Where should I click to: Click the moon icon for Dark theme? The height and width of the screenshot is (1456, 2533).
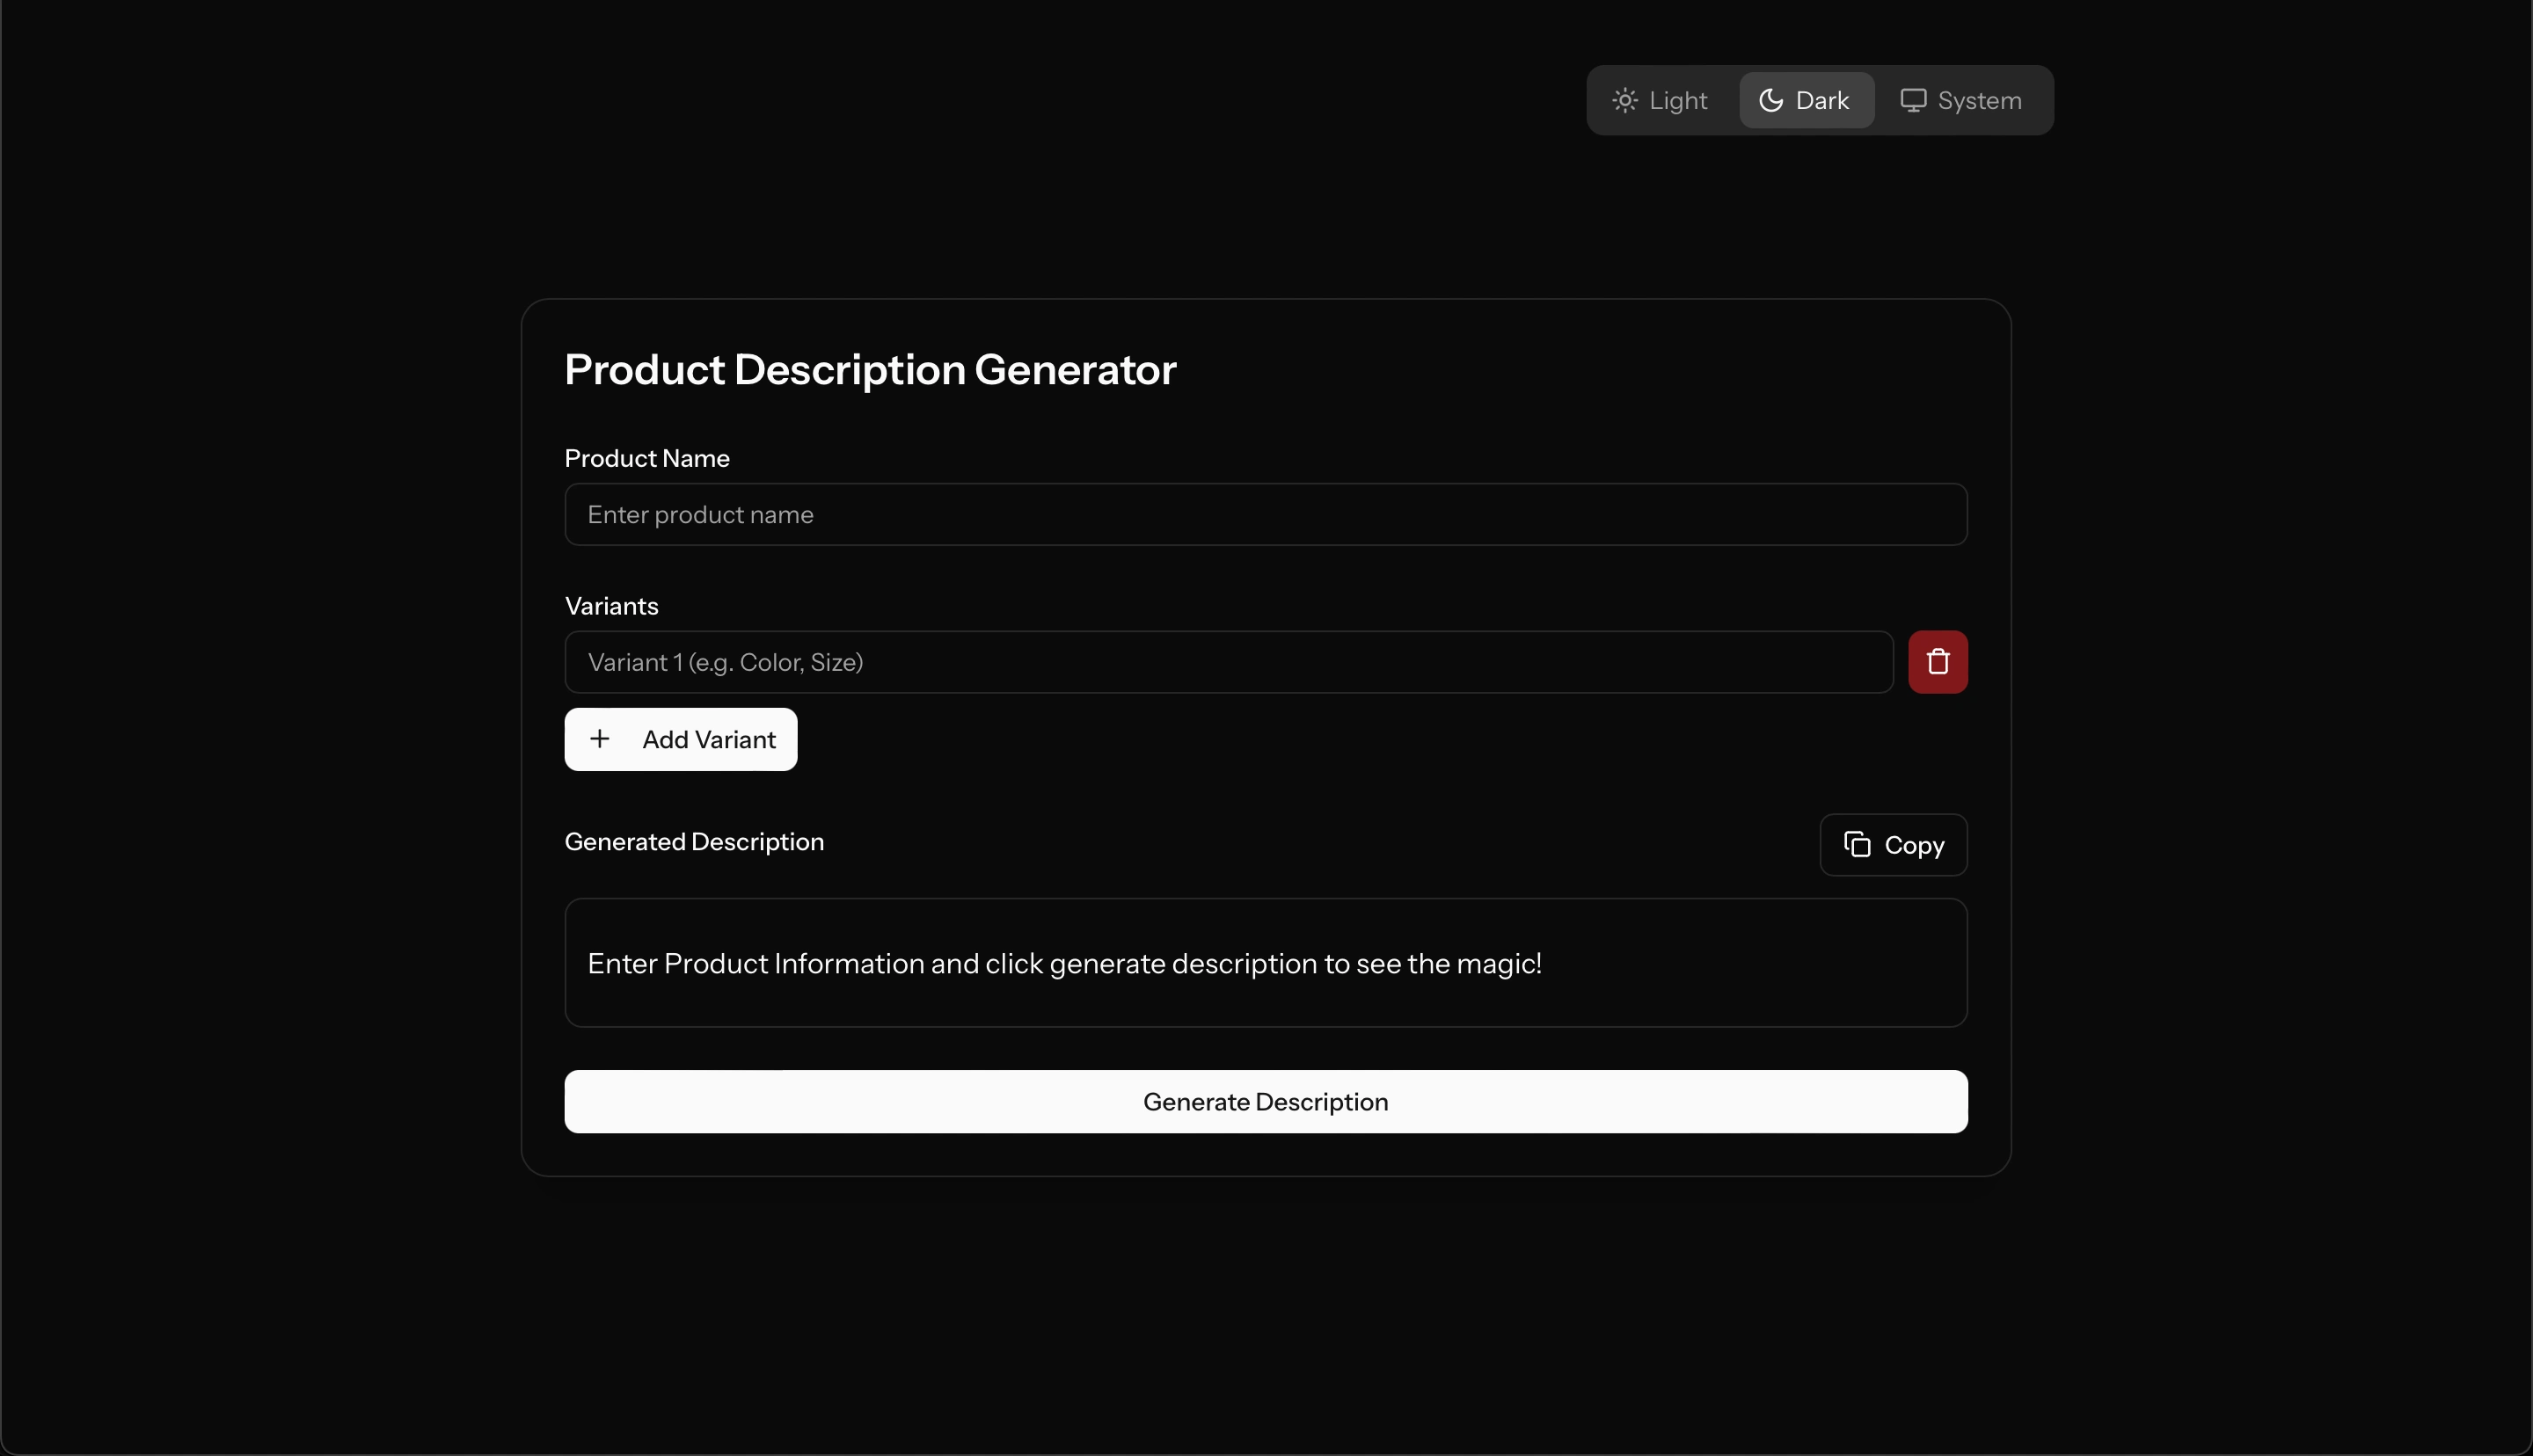coord(1771,100)
